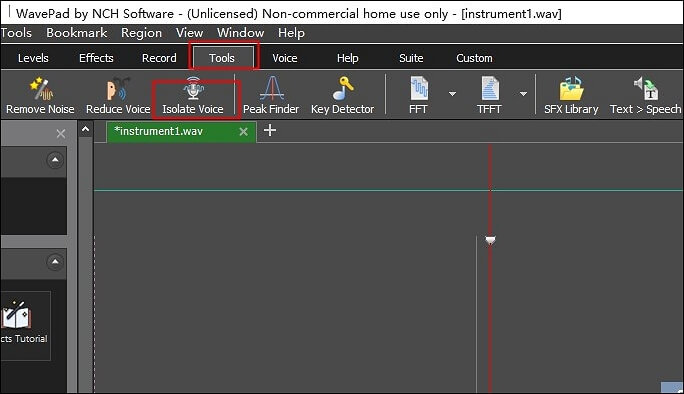Open the SFX Library
Image resolution: width=684 pixels, height=394 pixels.
tap(571, 96)
